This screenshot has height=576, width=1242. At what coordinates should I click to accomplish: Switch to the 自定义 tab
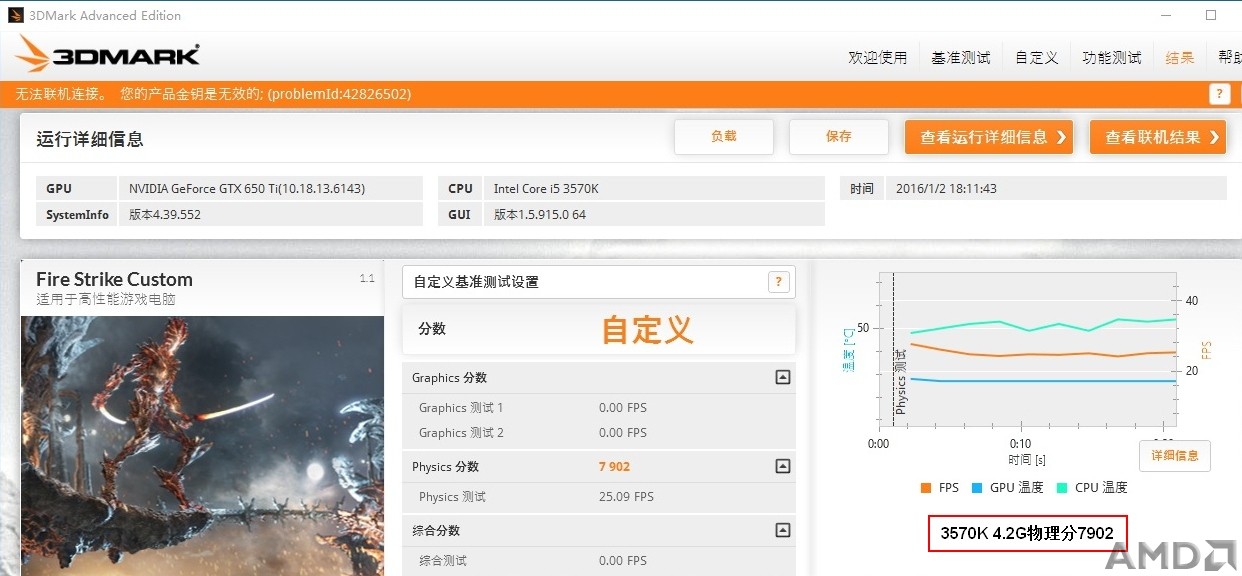[1037, 58]
